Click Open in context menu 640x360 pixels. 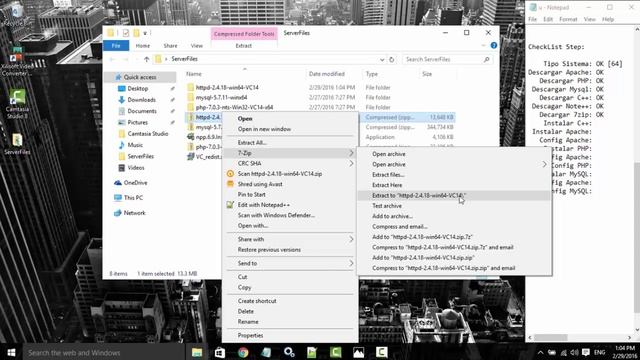(245, 119)
